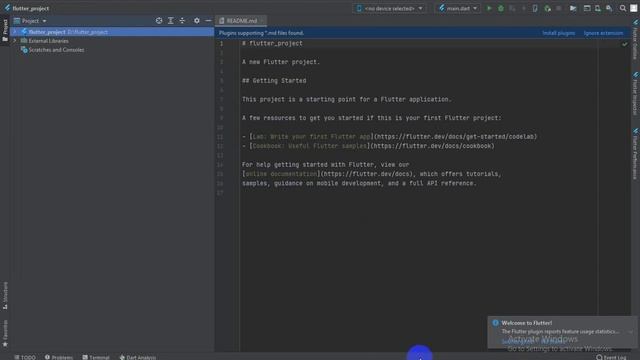Open the Structure side tool window
This screenshot has width=640, height=360.
5,295
